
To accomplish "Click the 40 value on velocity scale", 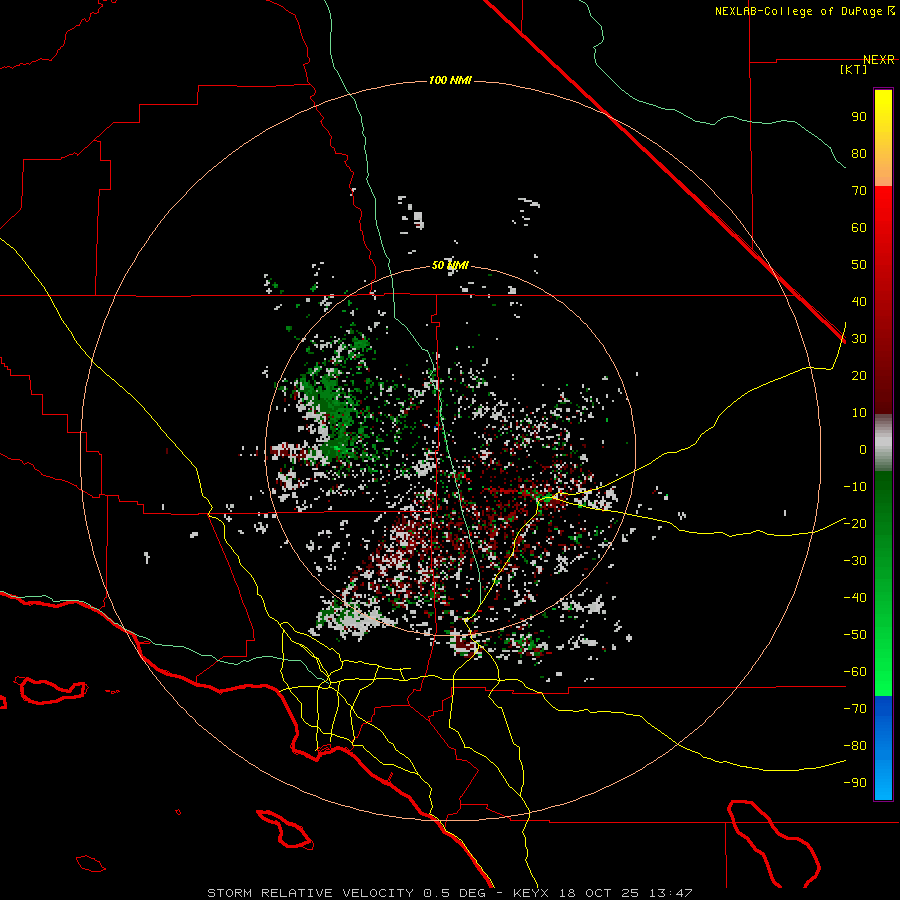I will [858, 302].
